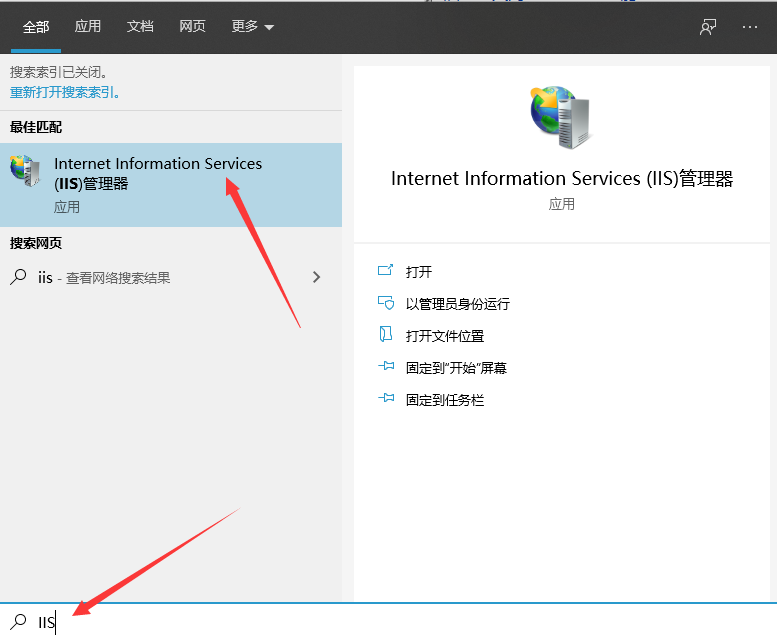
Task: Open the three-dot options menu
Action: tap(750, 27)
